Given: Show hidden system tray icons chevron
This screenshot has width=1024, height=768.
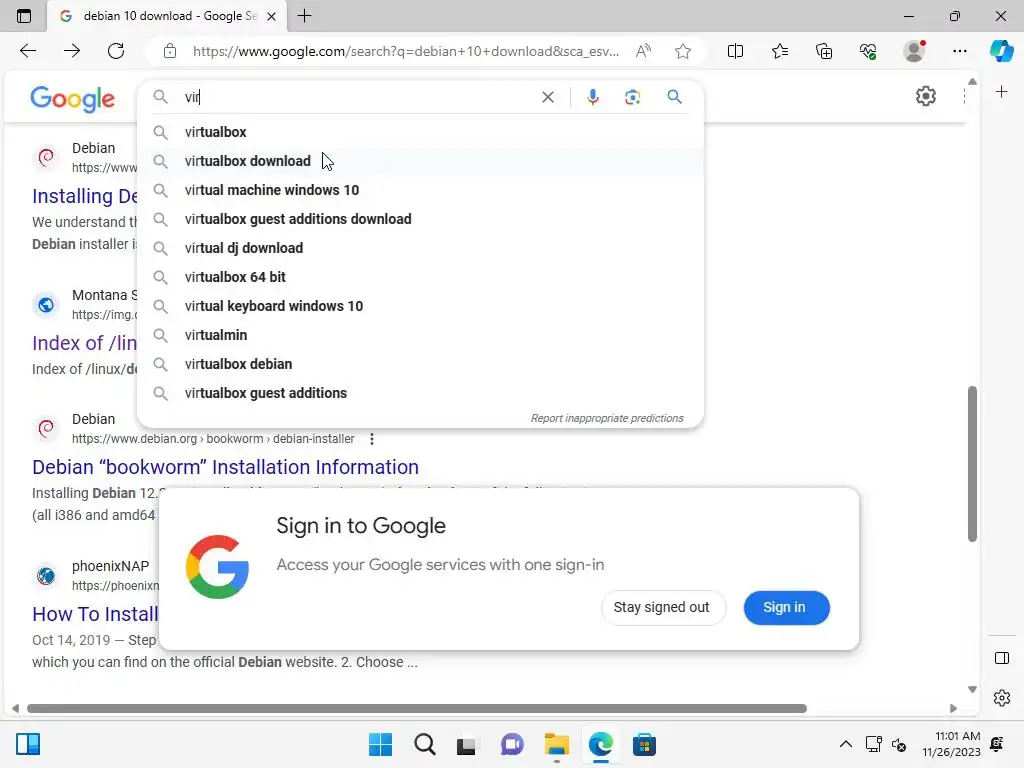Looking at the screenshot, I should coord(846,744).
